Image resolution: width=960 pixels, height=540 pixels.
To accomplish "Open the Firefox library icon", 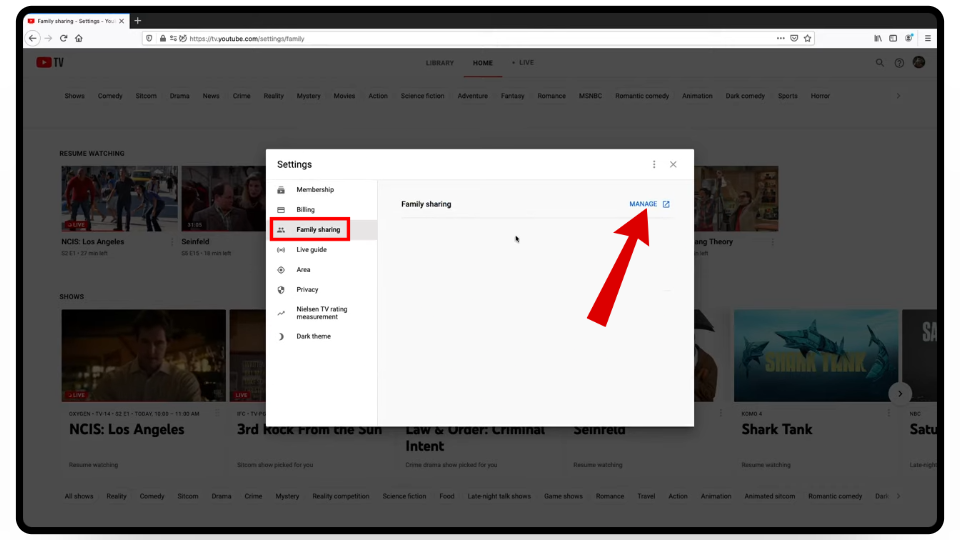I will [878, 38].
